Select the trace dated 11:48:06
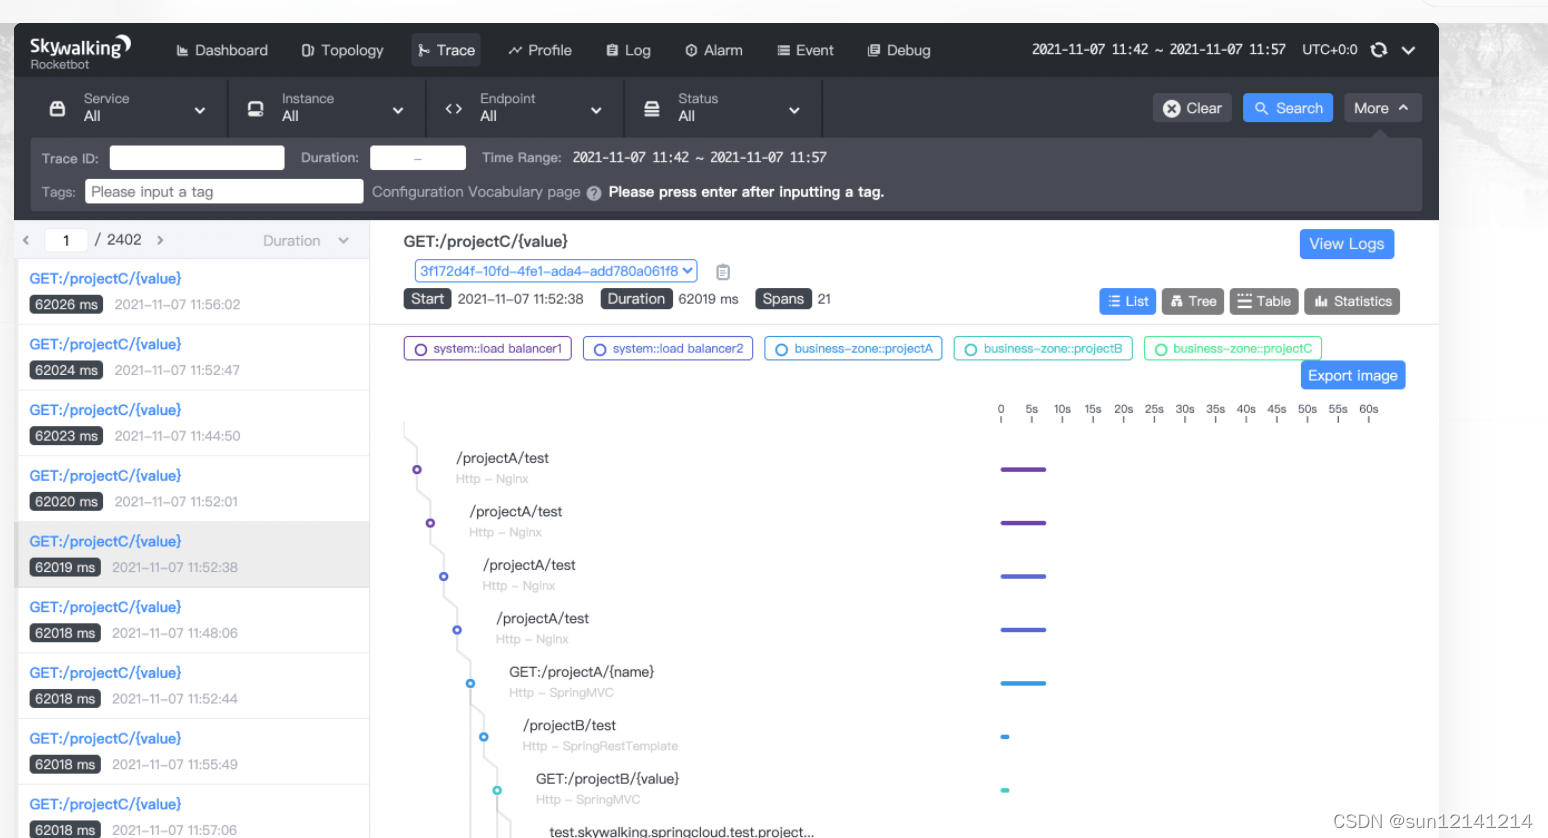This screenshot has height=838, width=1548. click(x=192, y=620)
